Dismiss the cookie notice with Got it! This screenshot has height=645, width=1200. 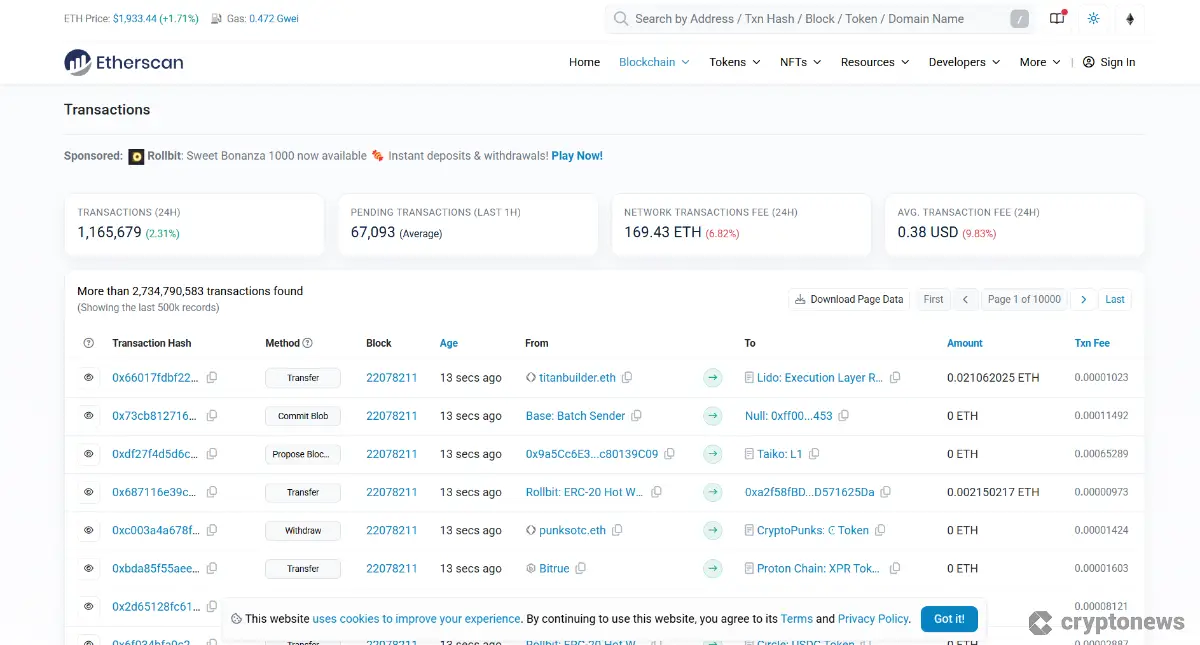(948, 618)
